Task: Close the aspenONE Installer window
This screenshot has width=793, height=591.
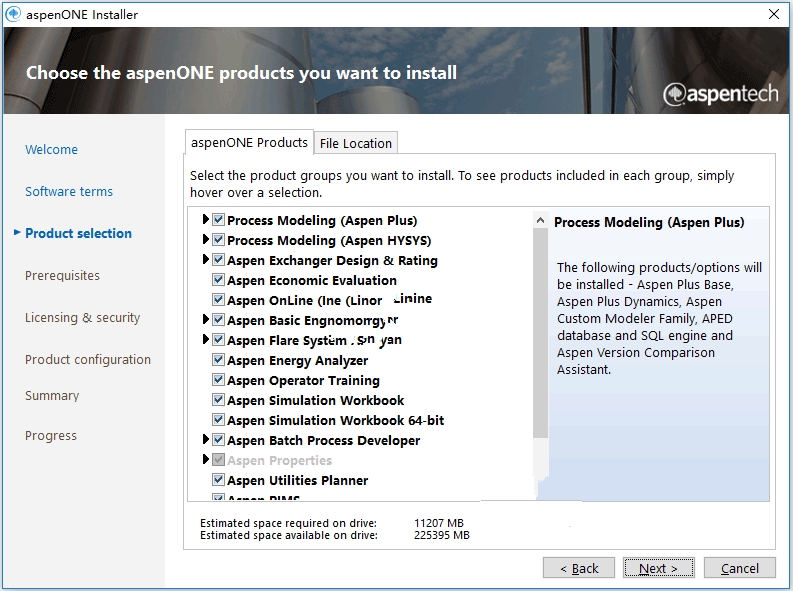Action: coord(773,14)
